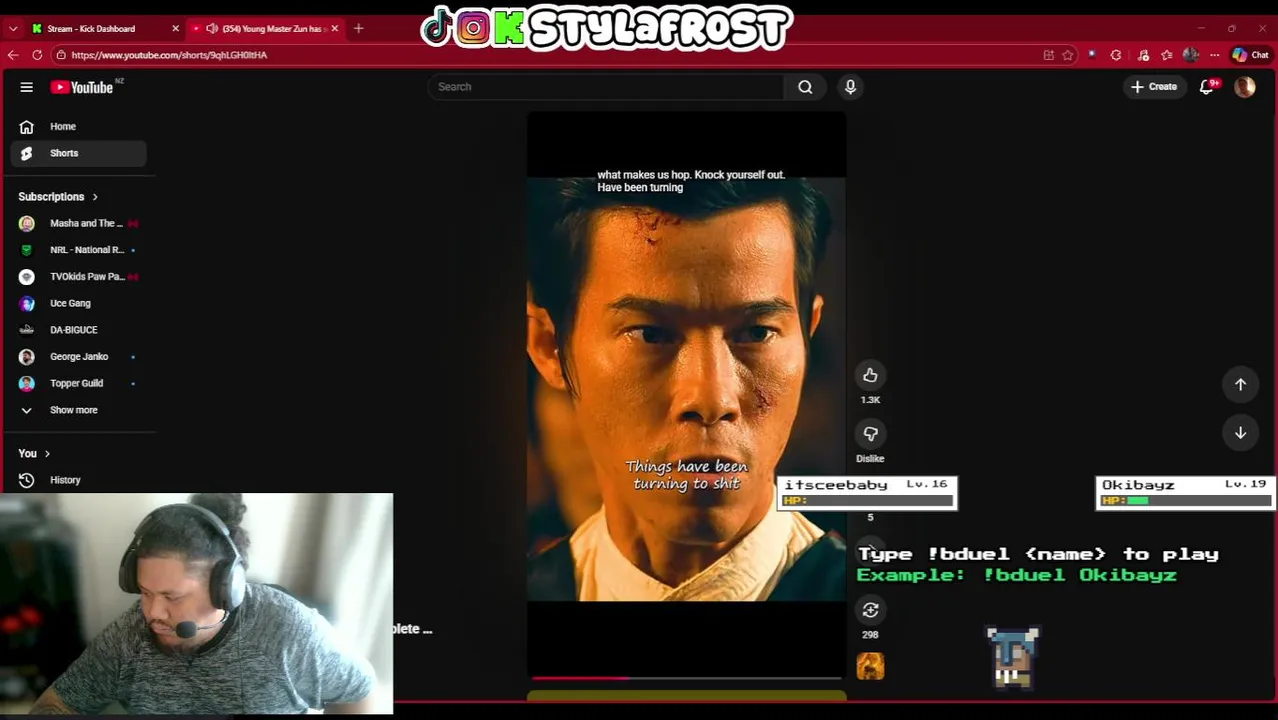Open the YouTube hamburger guide menu
Image resolution: width=1278 pixels, height=720 pixels.
click(27, 87)
